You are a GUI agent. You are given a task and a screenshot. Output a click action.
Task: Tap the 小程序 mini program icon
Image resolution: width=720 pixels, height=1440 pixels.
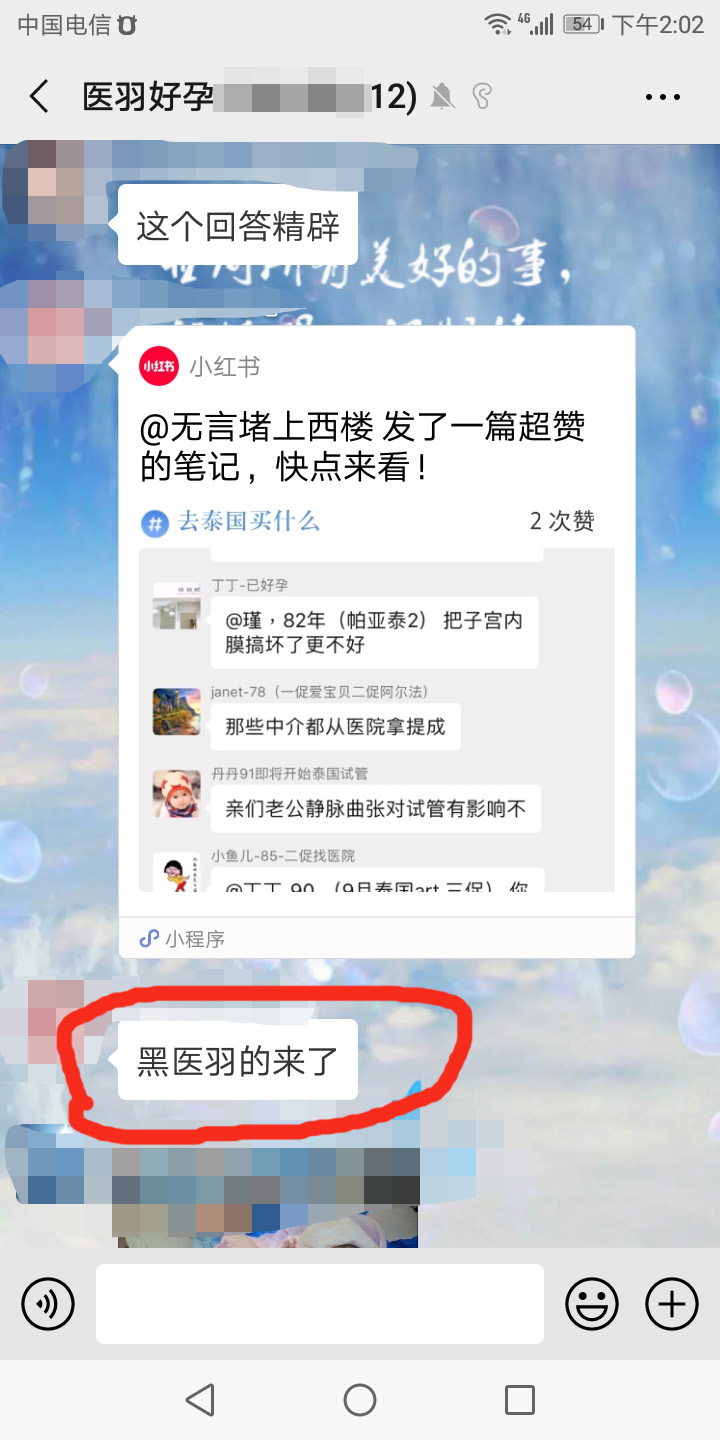(x=149, y=938)
